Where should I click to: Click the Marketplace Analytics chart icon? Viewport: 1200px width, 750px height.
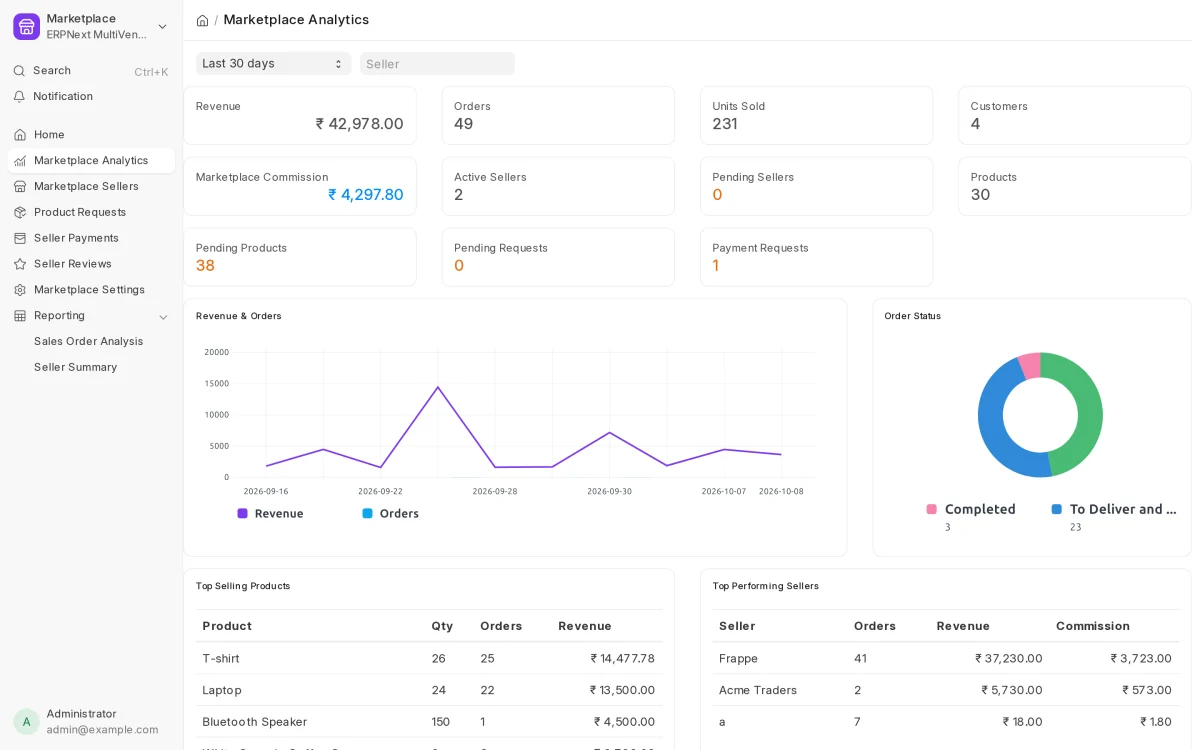point(20,161)
